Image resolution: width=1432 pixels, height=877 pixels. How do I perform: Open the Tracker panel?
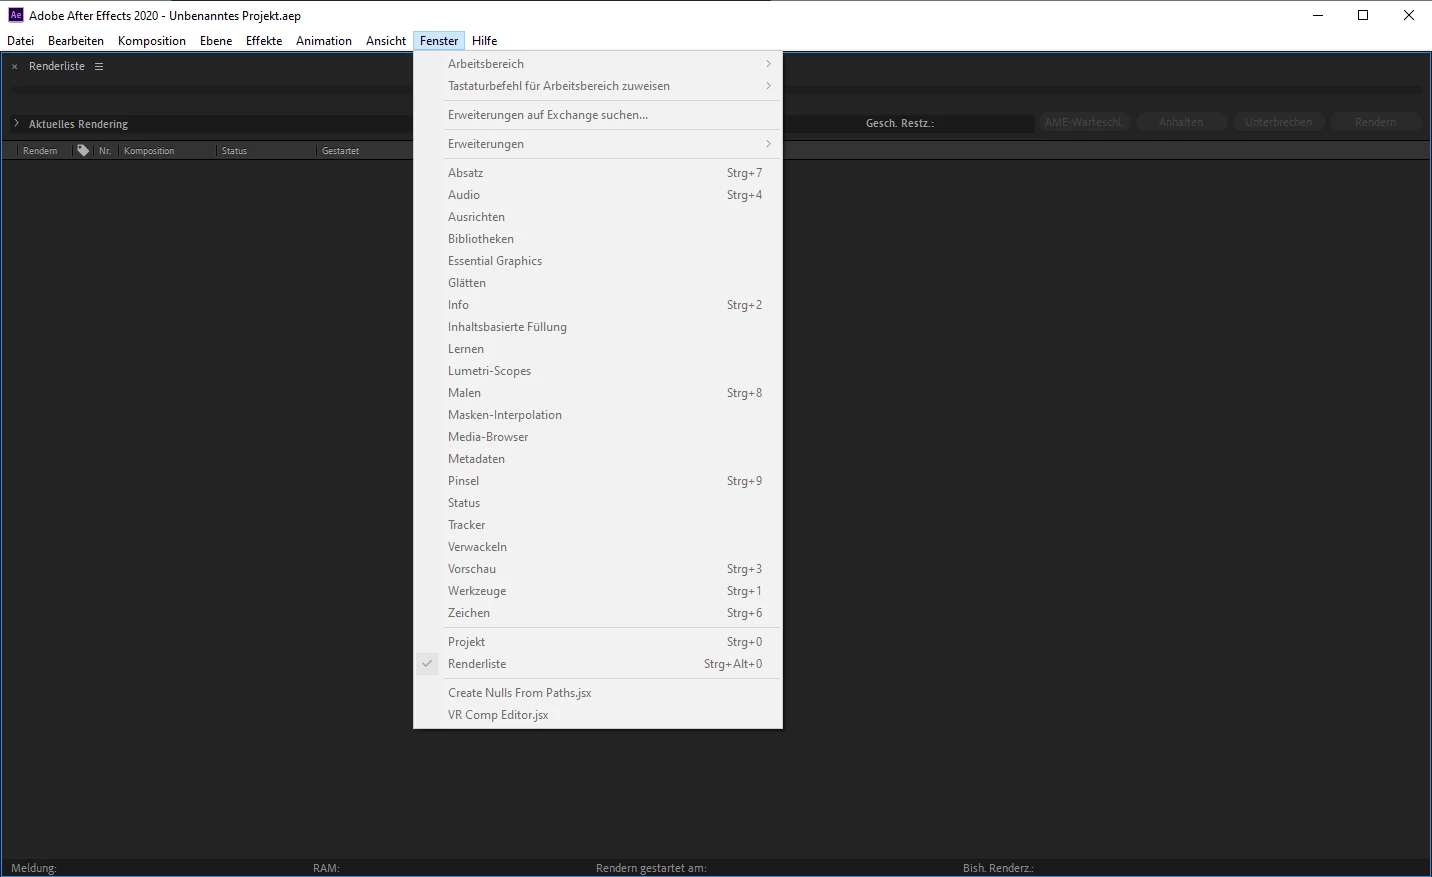pyautogui.click(x=598, y=525)
